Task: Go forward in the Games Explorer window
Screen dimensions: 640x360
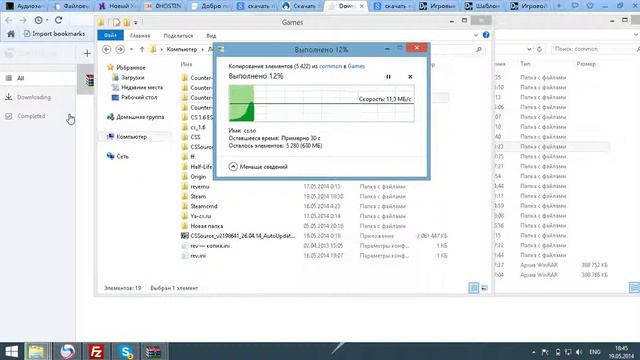Action: [x=120, y=49]
